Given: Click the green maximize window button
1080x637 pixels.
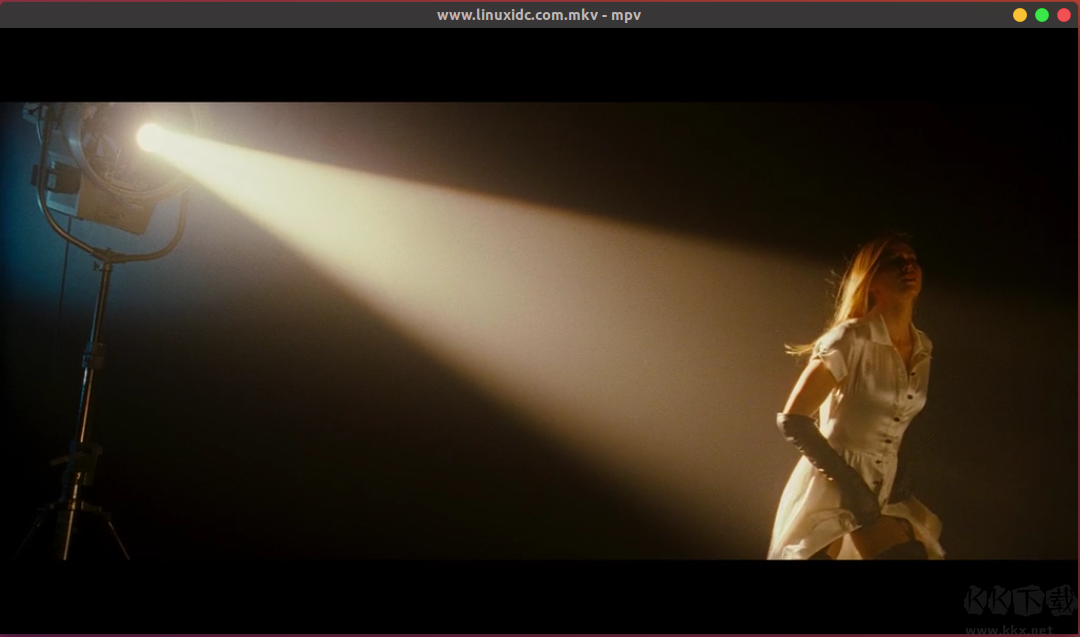Looking at the screenshot, I should (1042, 15).
